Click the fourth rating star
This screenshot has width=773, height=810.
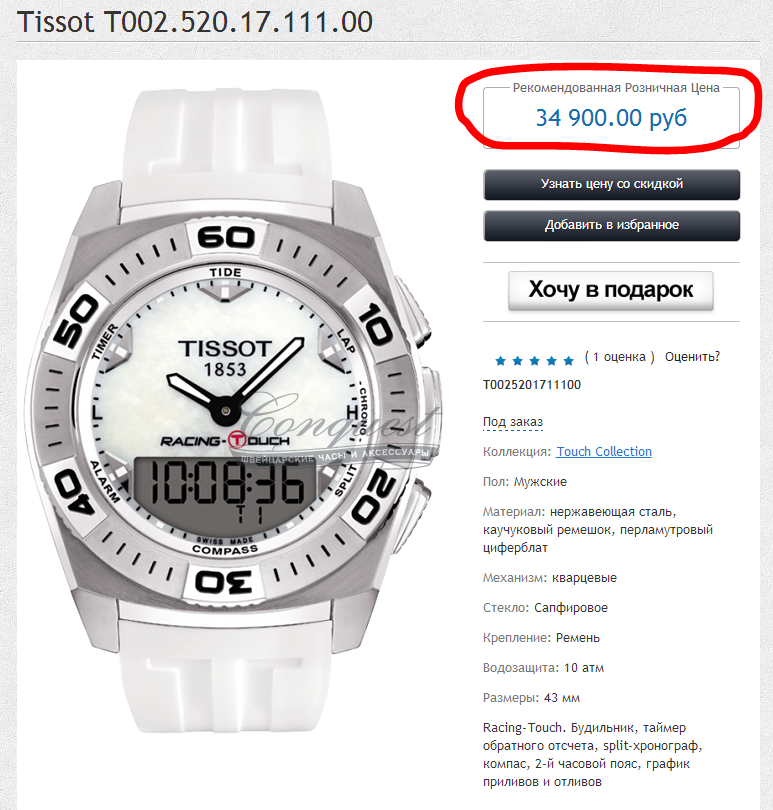point(551,361)
